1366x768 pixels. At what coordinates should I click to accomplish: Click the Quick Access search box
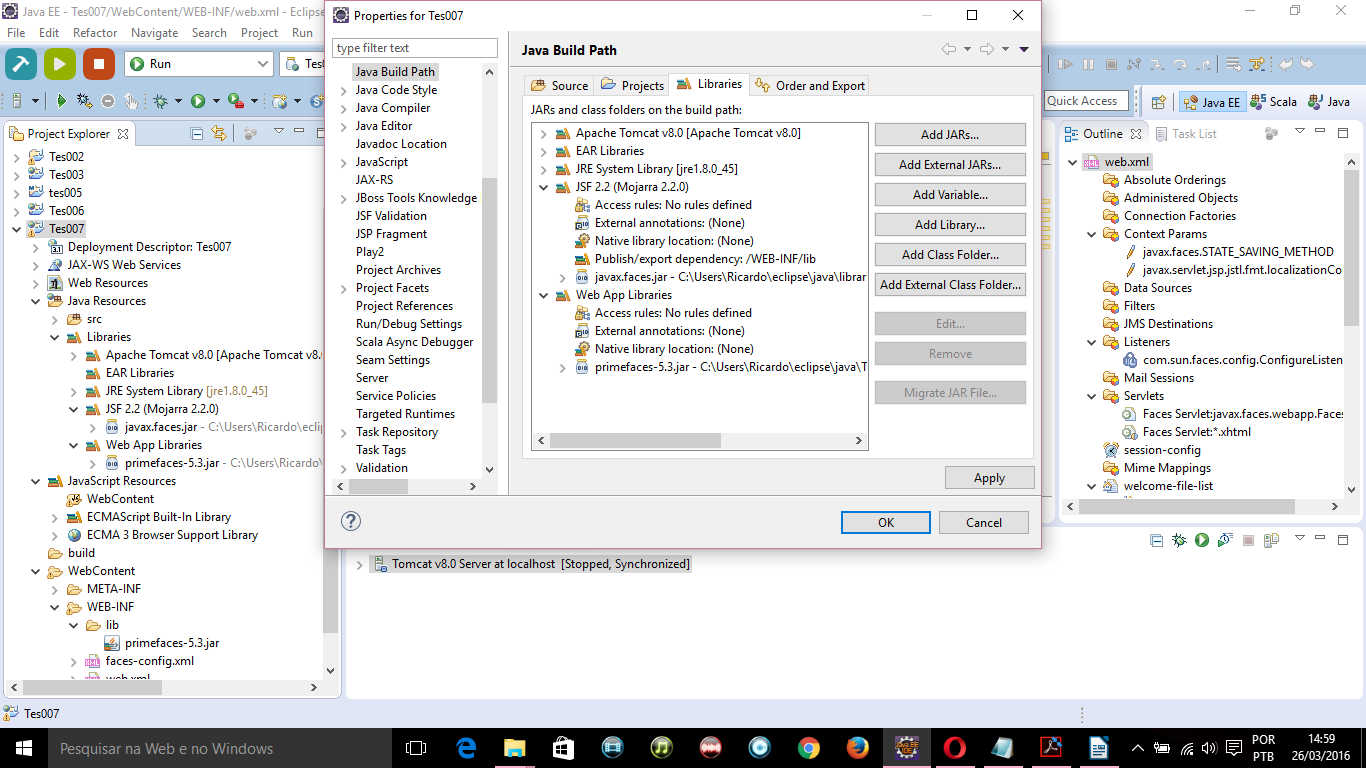1086,101
